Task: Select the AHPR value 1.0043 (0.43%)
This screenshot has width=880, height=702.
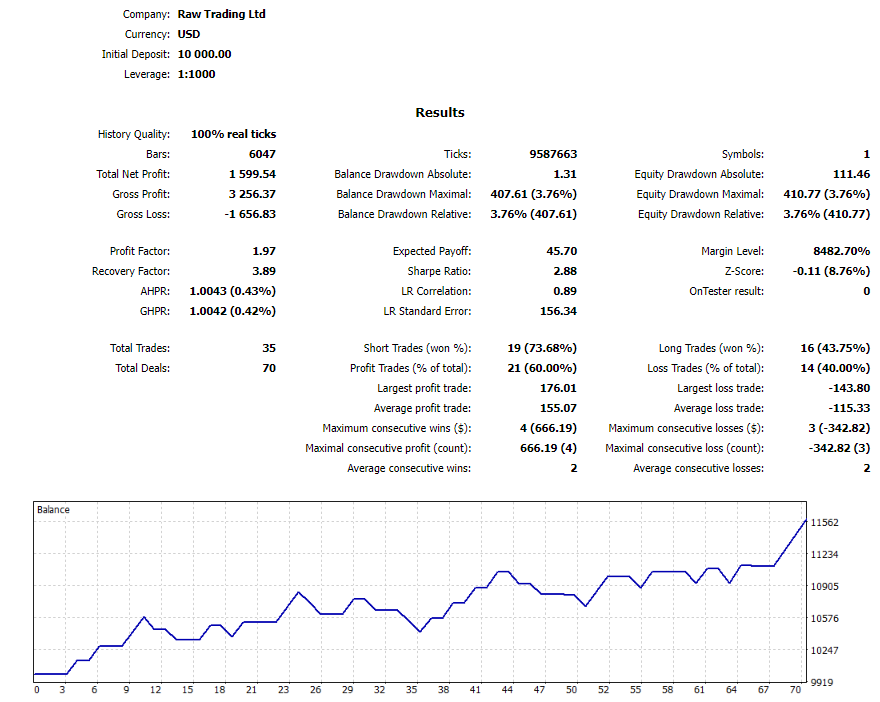Action: pyautogui.click(x=232, y=291)
